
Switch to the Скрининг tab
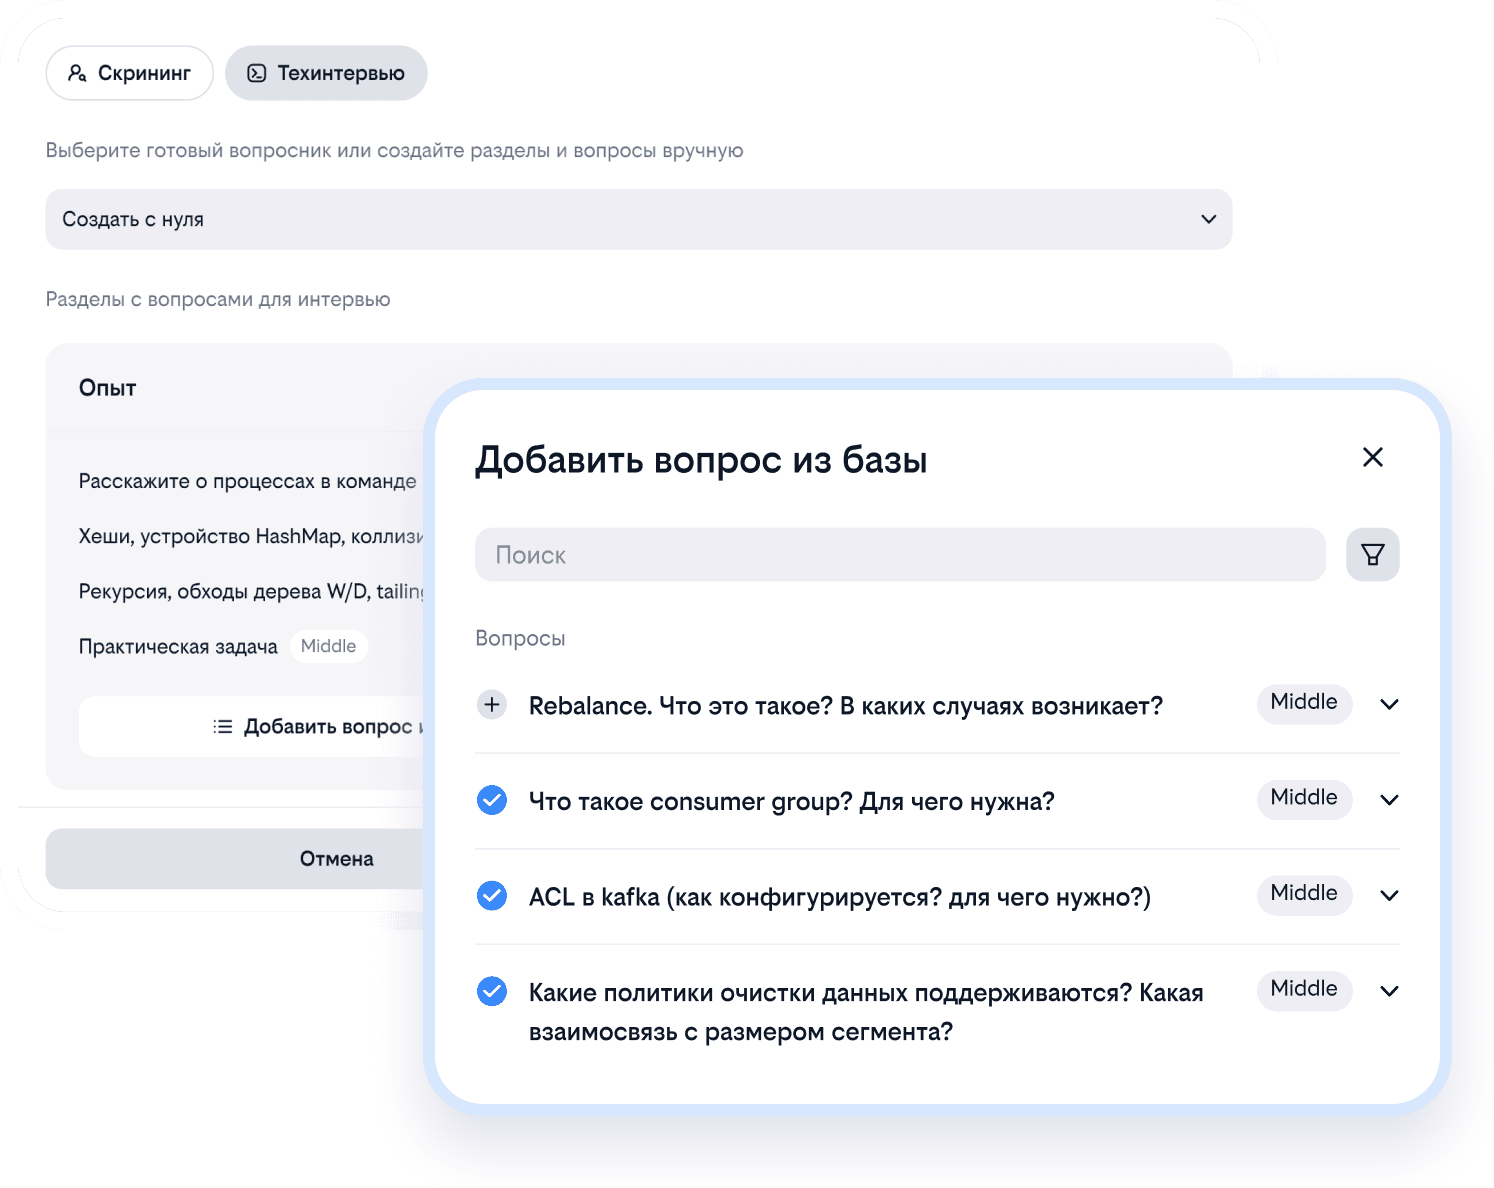click(130, 73)
